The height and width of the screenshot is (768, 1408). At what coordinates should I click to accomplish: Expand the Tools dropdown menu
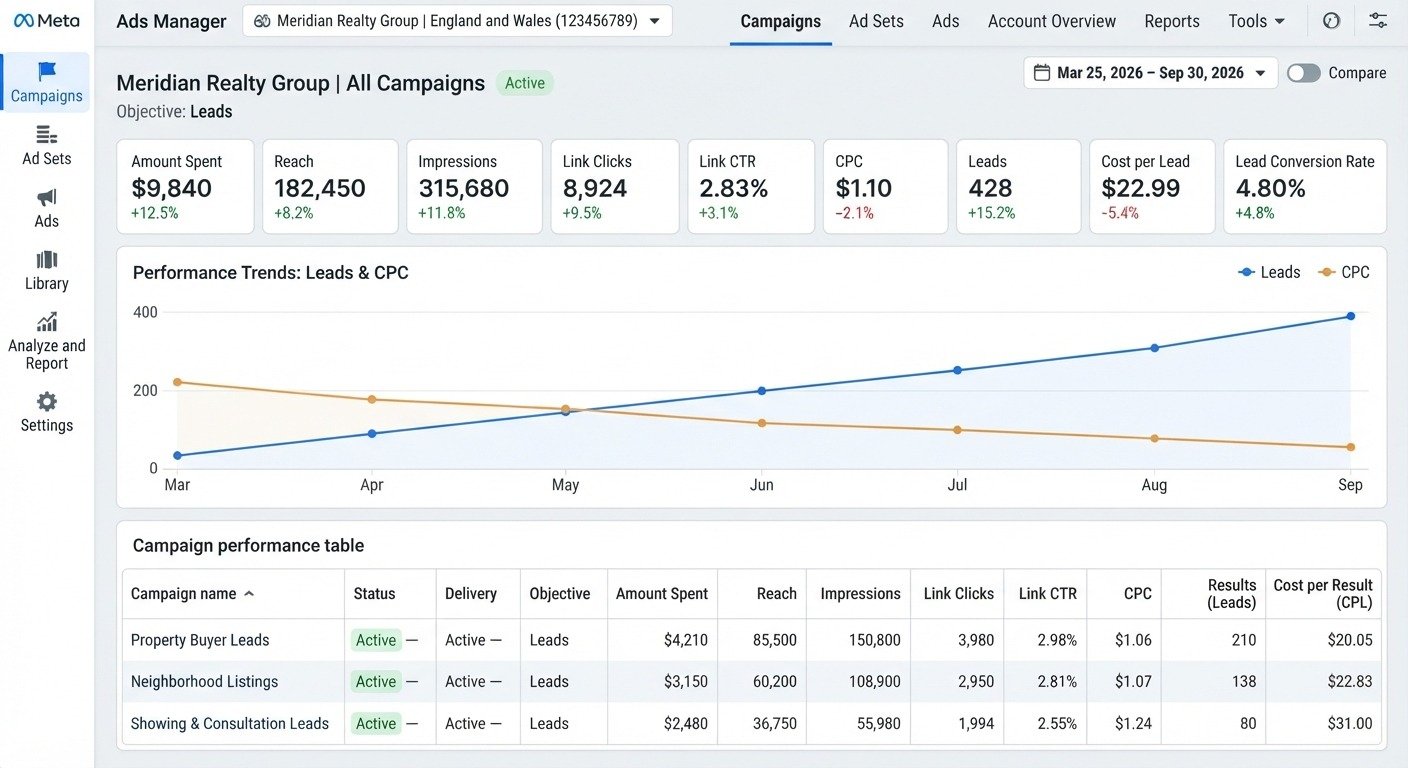point(1256,21)
